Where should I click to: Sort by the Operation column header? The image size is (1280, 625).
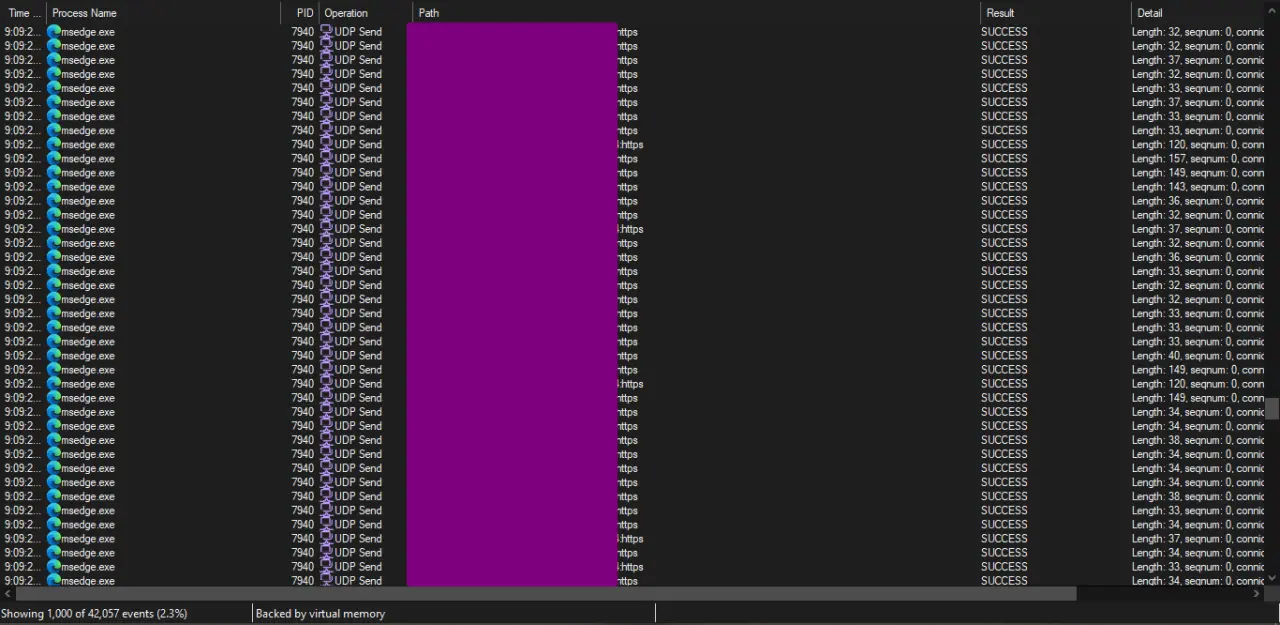[x=366, y=13]
